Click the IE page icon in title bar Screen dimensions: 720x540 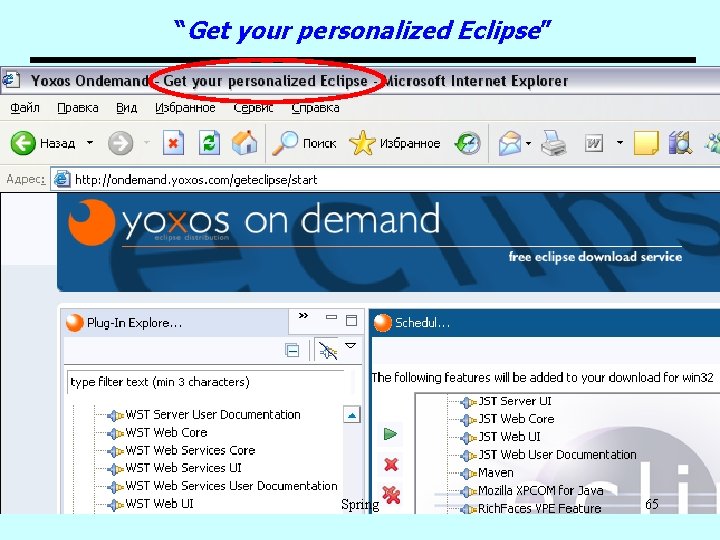click(11, 80)
